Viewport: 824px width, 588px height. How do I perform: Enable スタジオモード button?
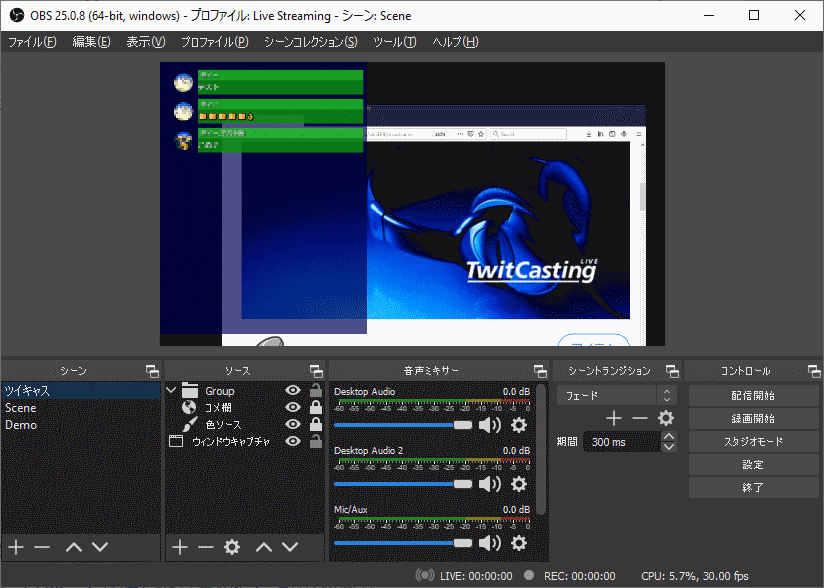point(754,442)
